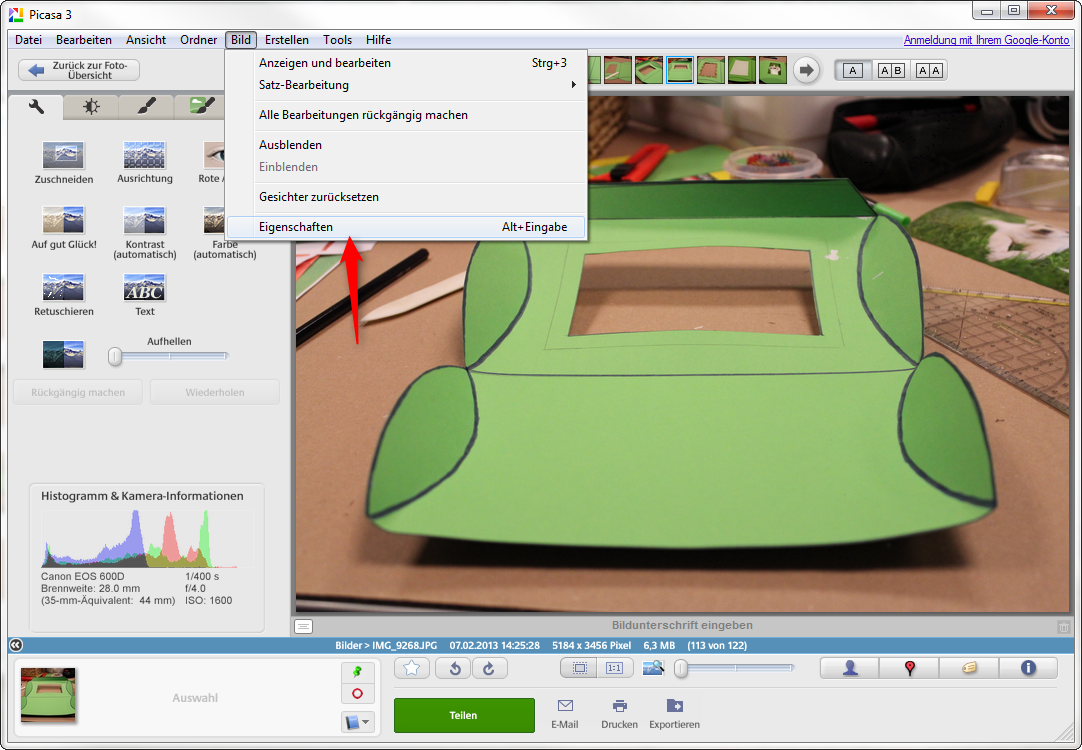Switch to the lighting adjustments tab
Screen dimensions: 1082x750
coord(91,106)
